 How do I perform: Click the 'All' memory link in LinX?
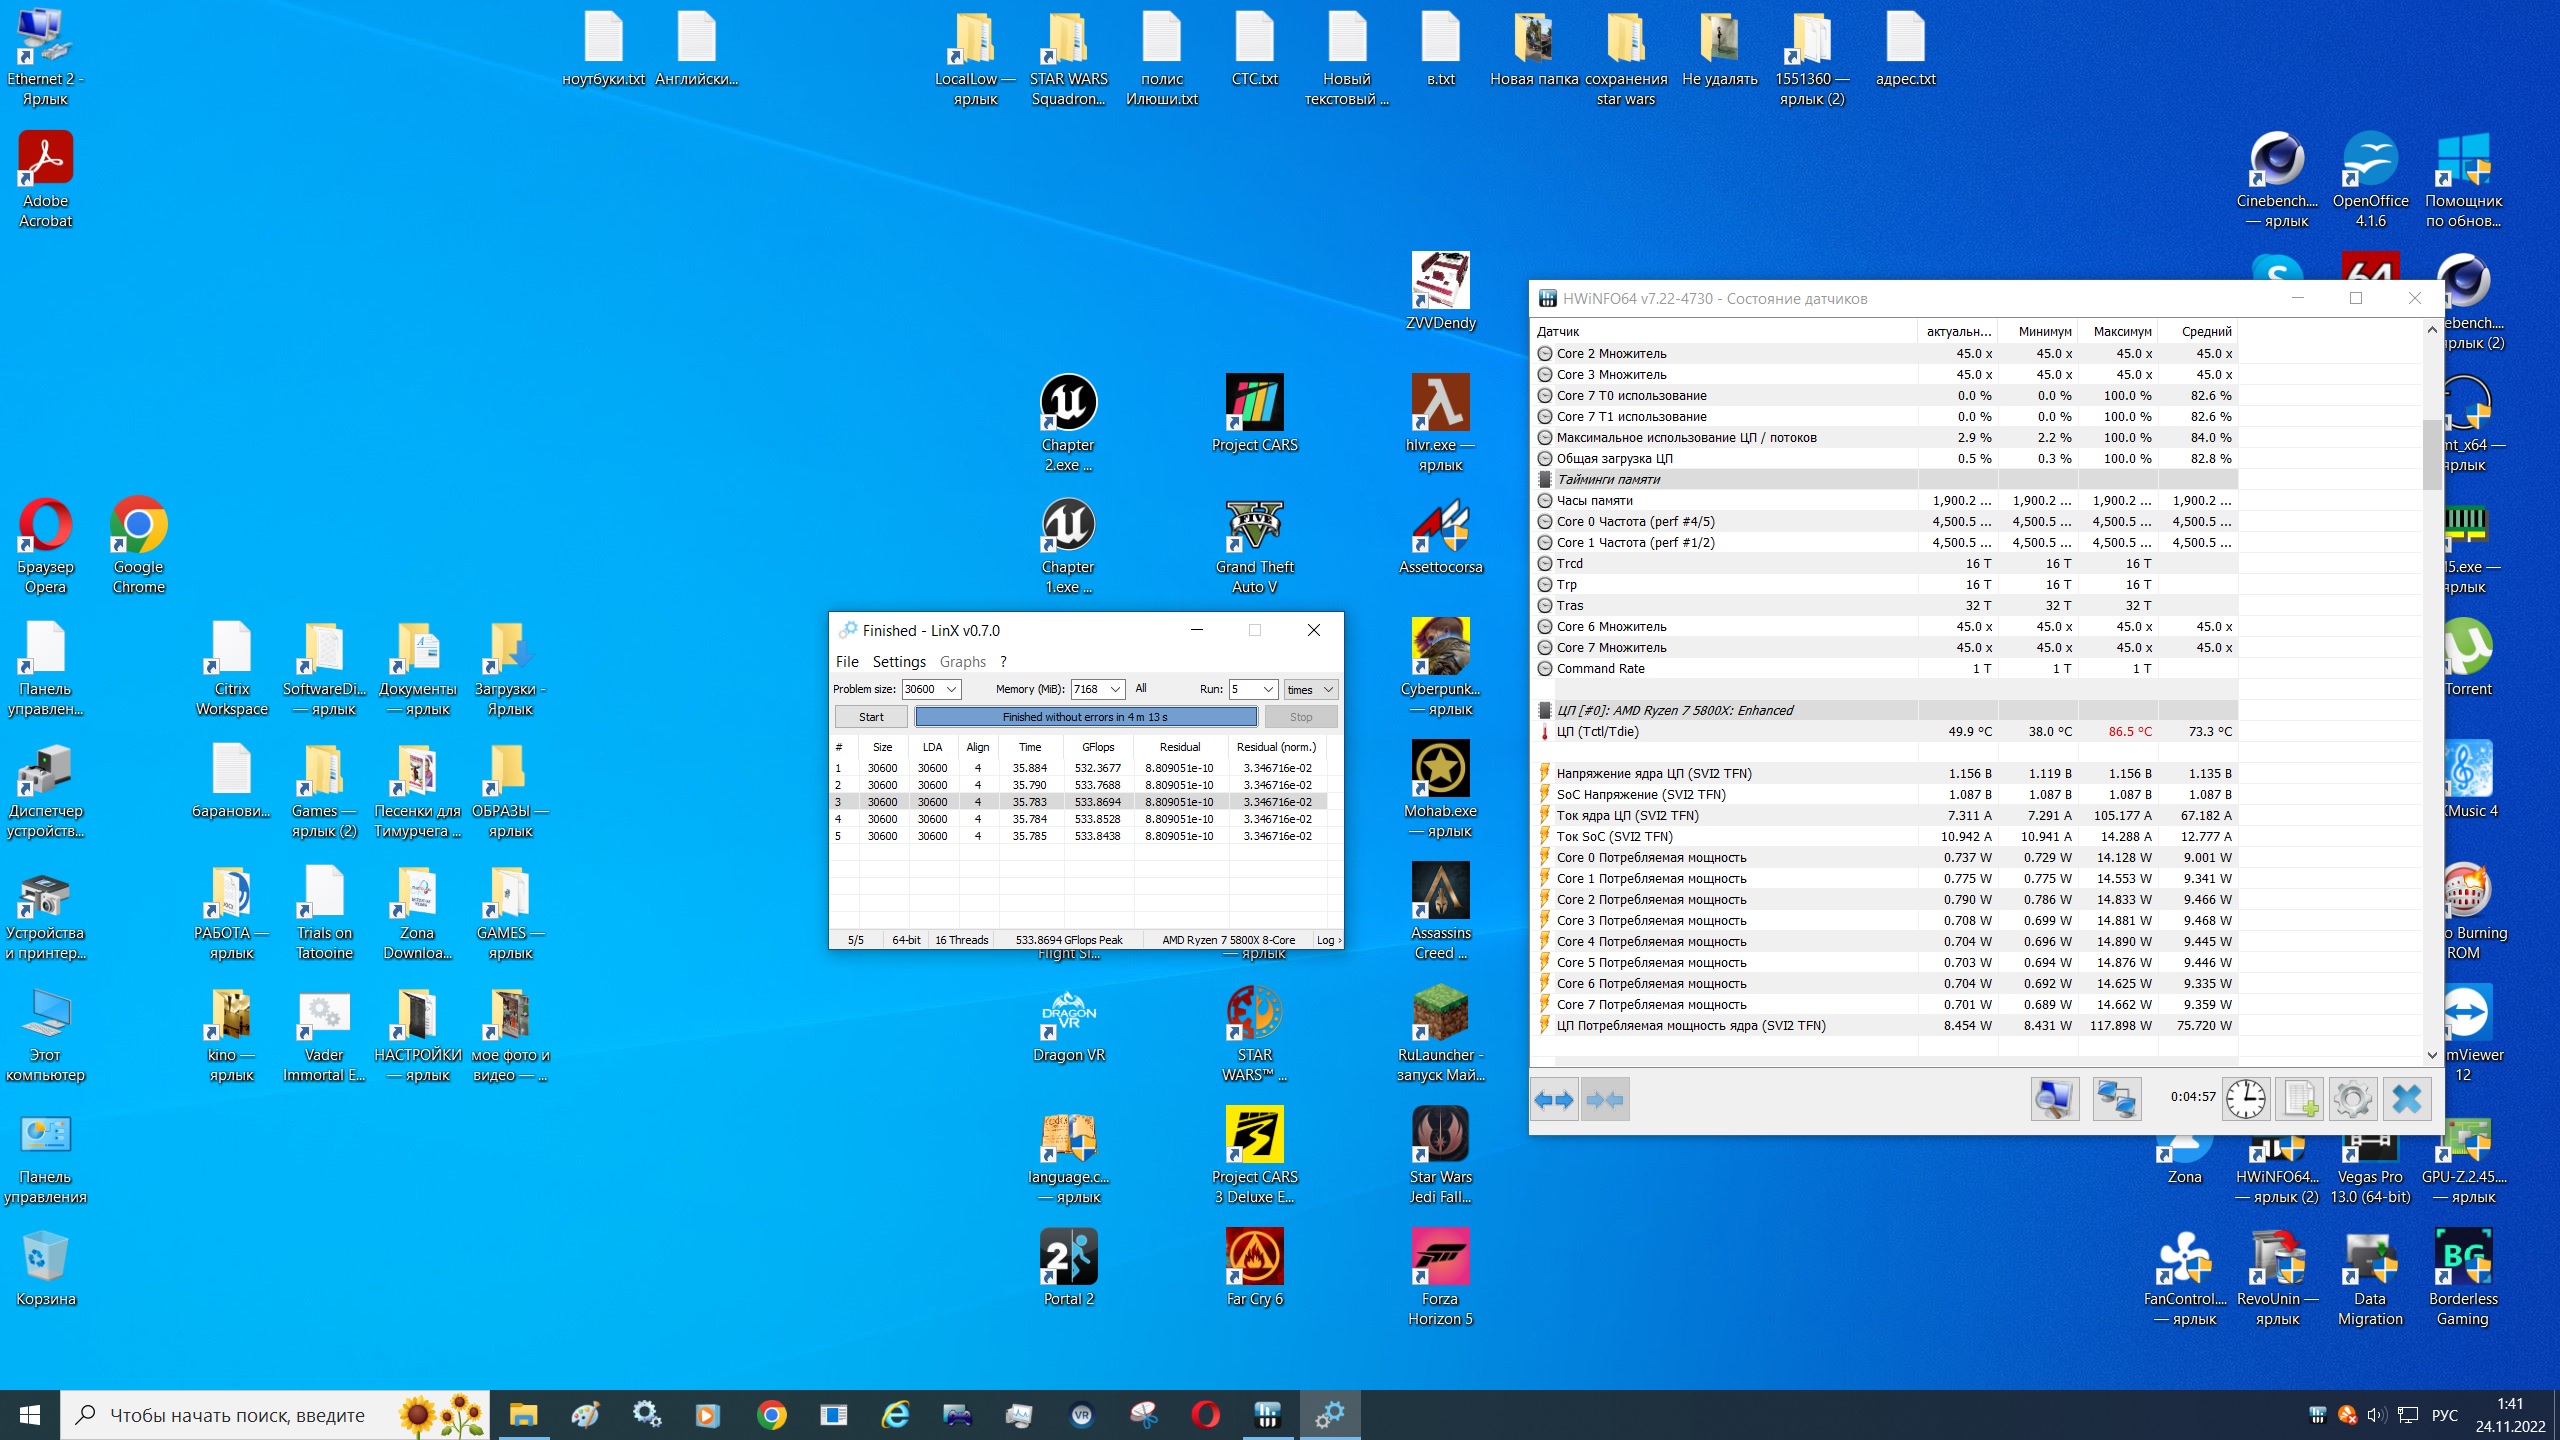[x=1140, y=688]
